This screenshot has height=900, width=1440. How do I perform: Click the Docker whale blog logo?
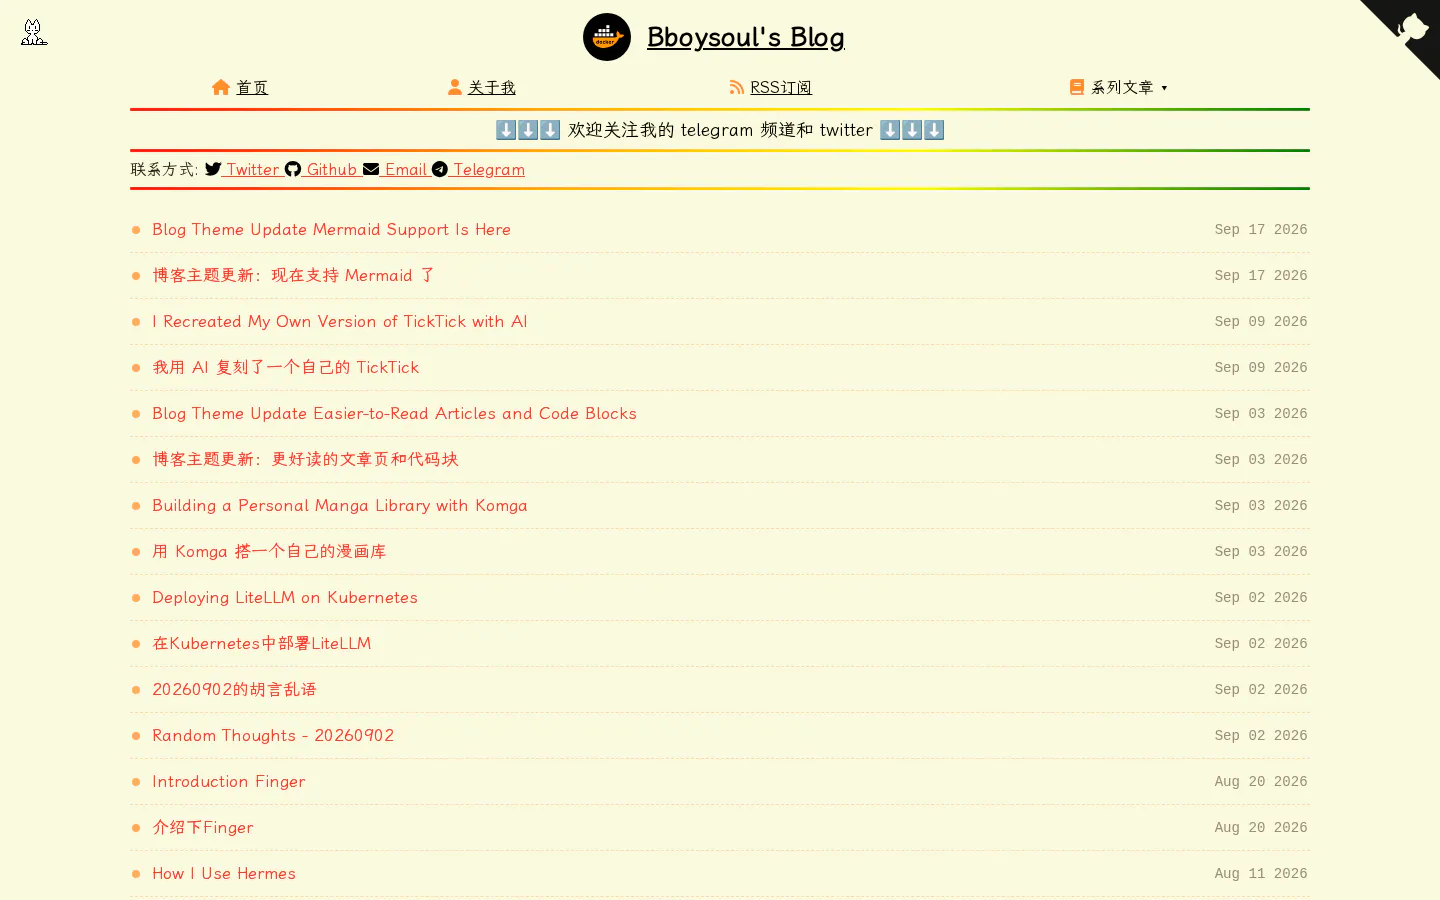coord(607,37)
